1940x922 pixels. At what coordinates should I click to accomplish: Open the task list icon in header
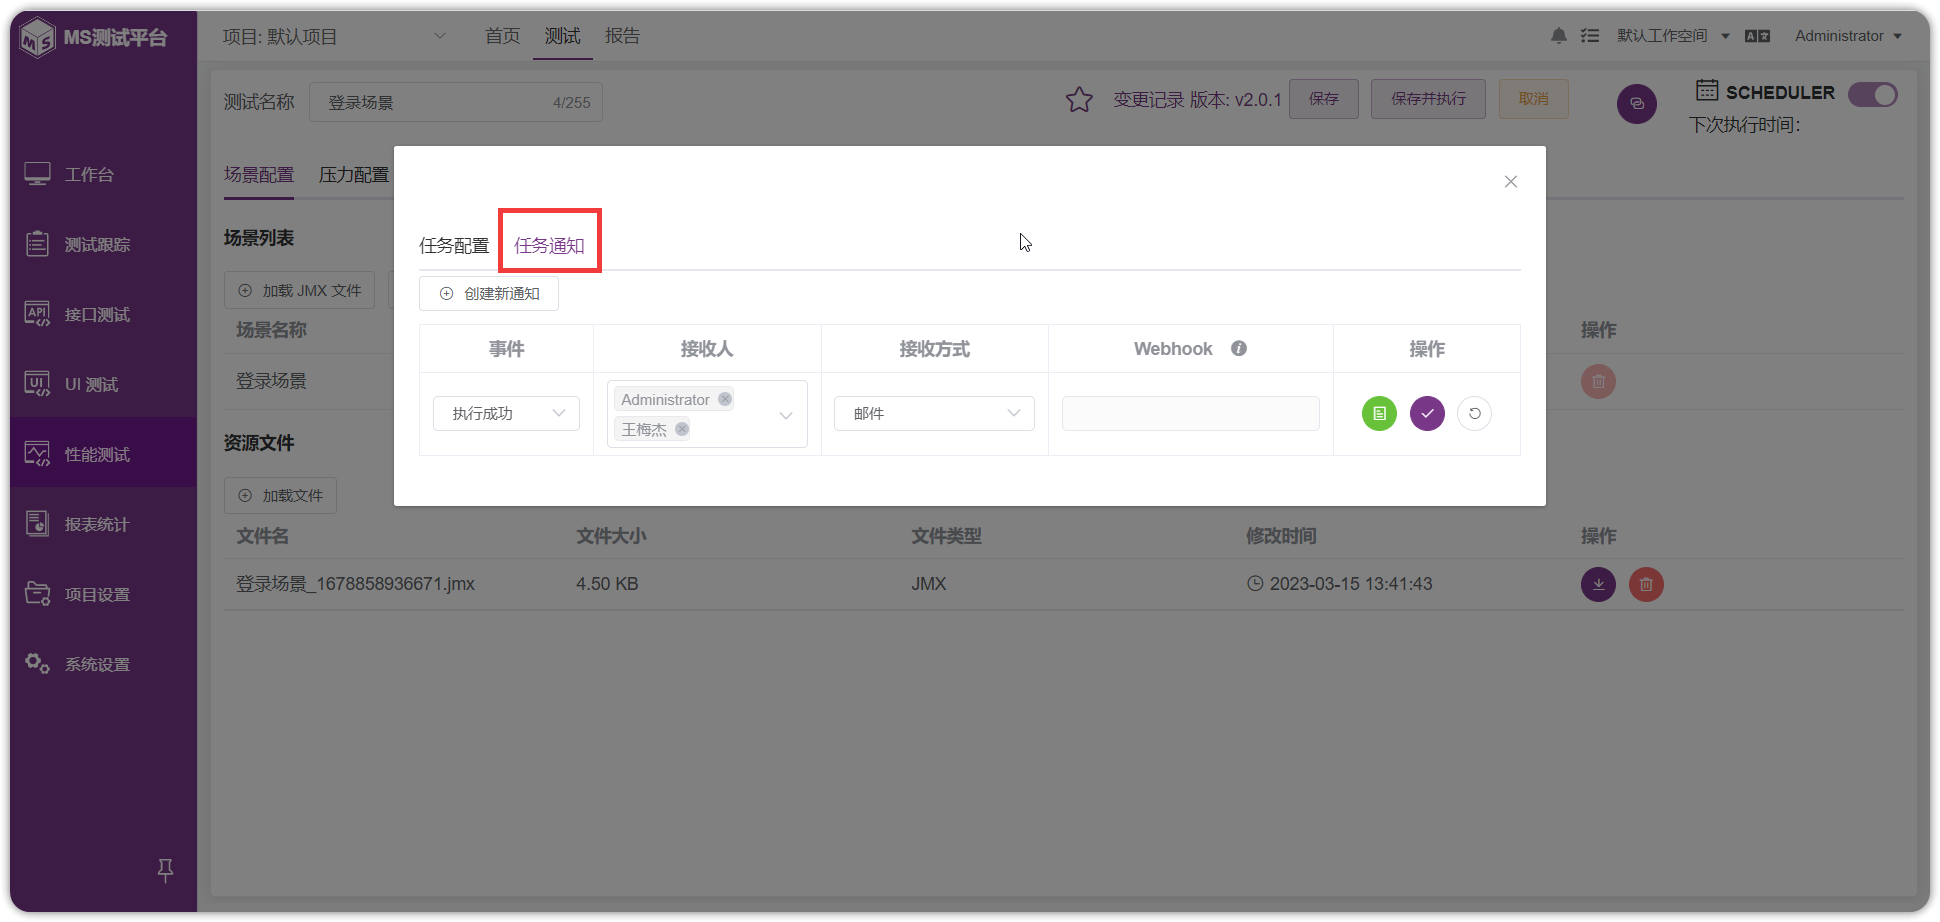(x=1590, y=36)
